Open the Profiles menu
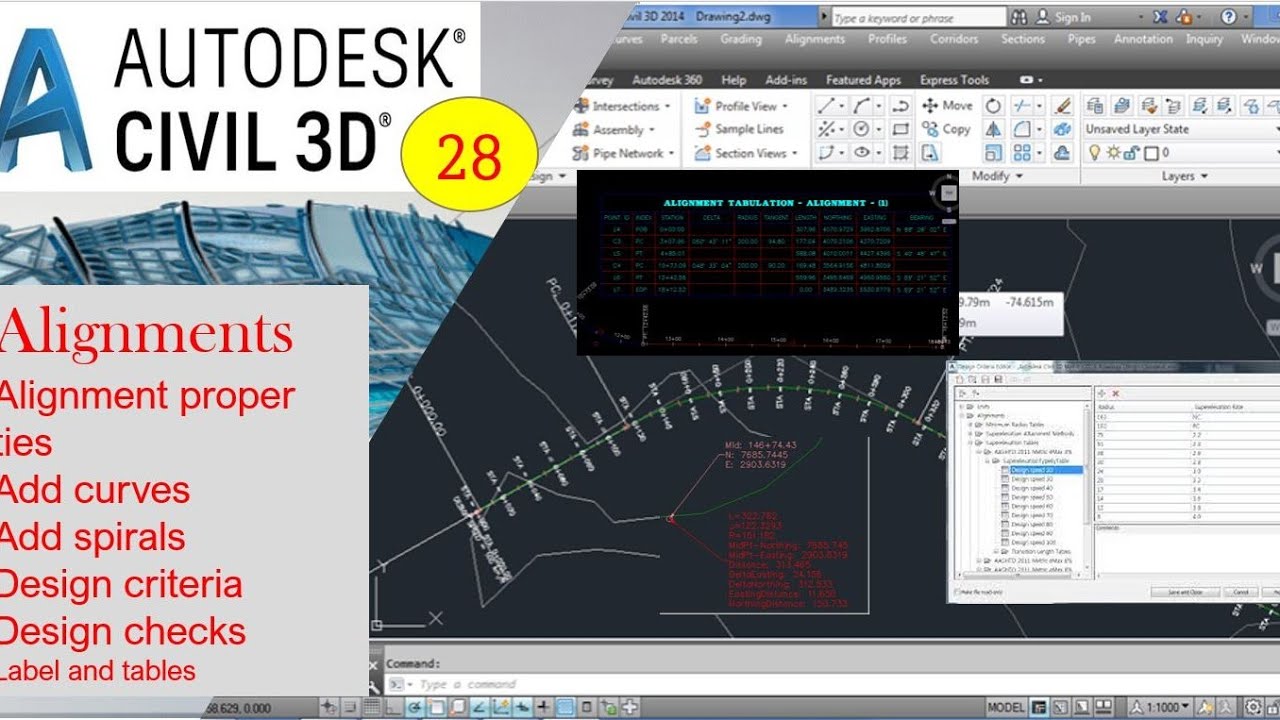Viewport: 1280px width, 720px height. [x=887, y=39]
